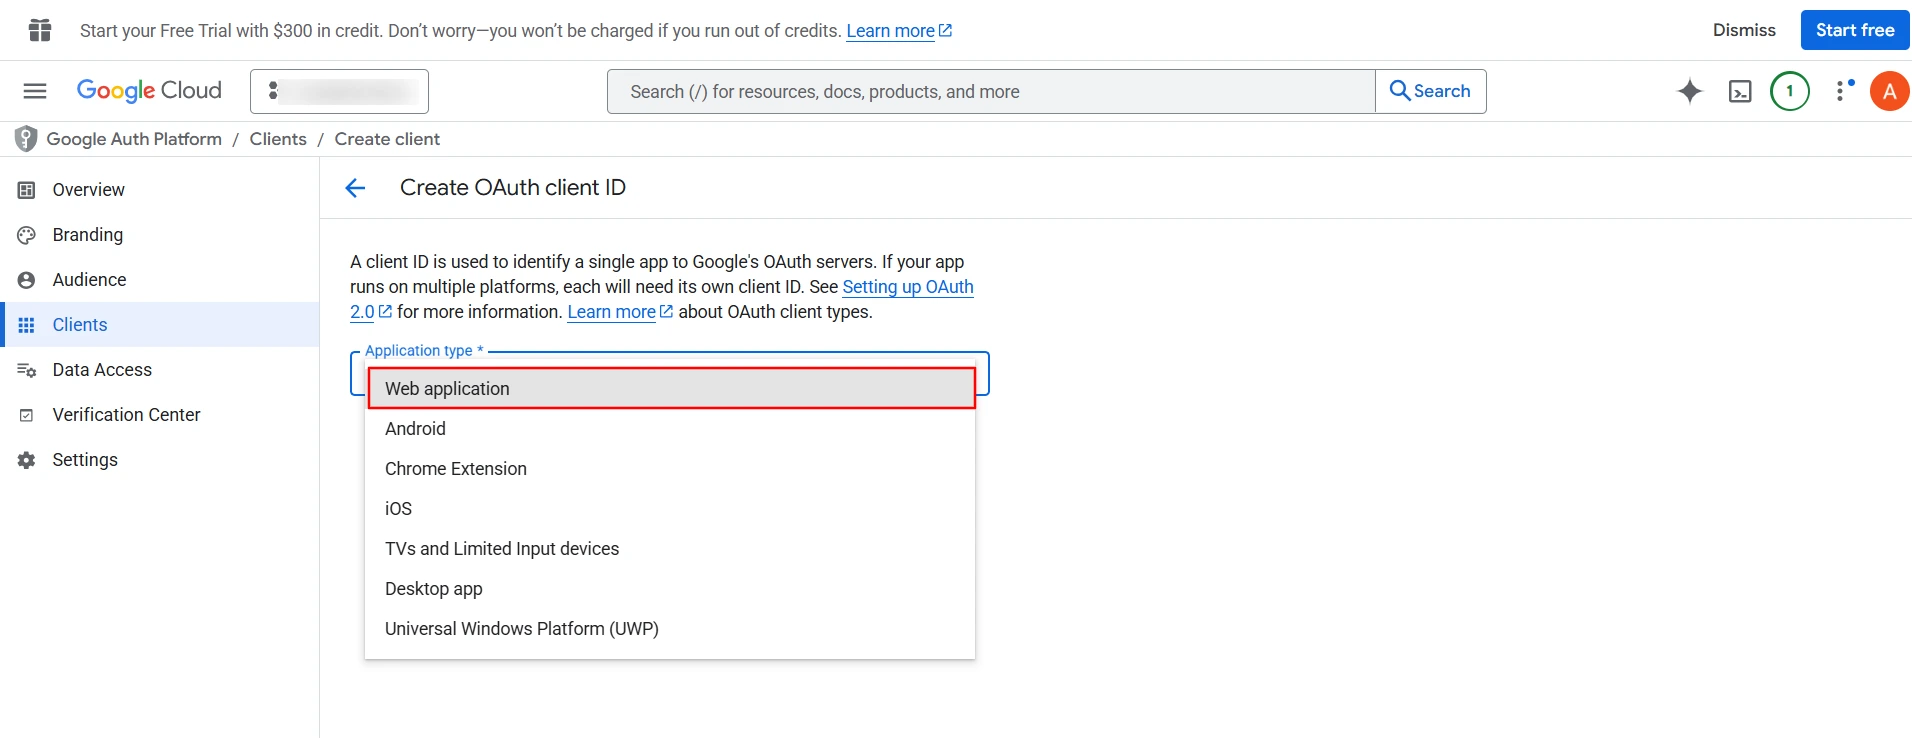Click the Create OAuth client ID heading
Viewport: 1912px width, 738px height.
513,188
